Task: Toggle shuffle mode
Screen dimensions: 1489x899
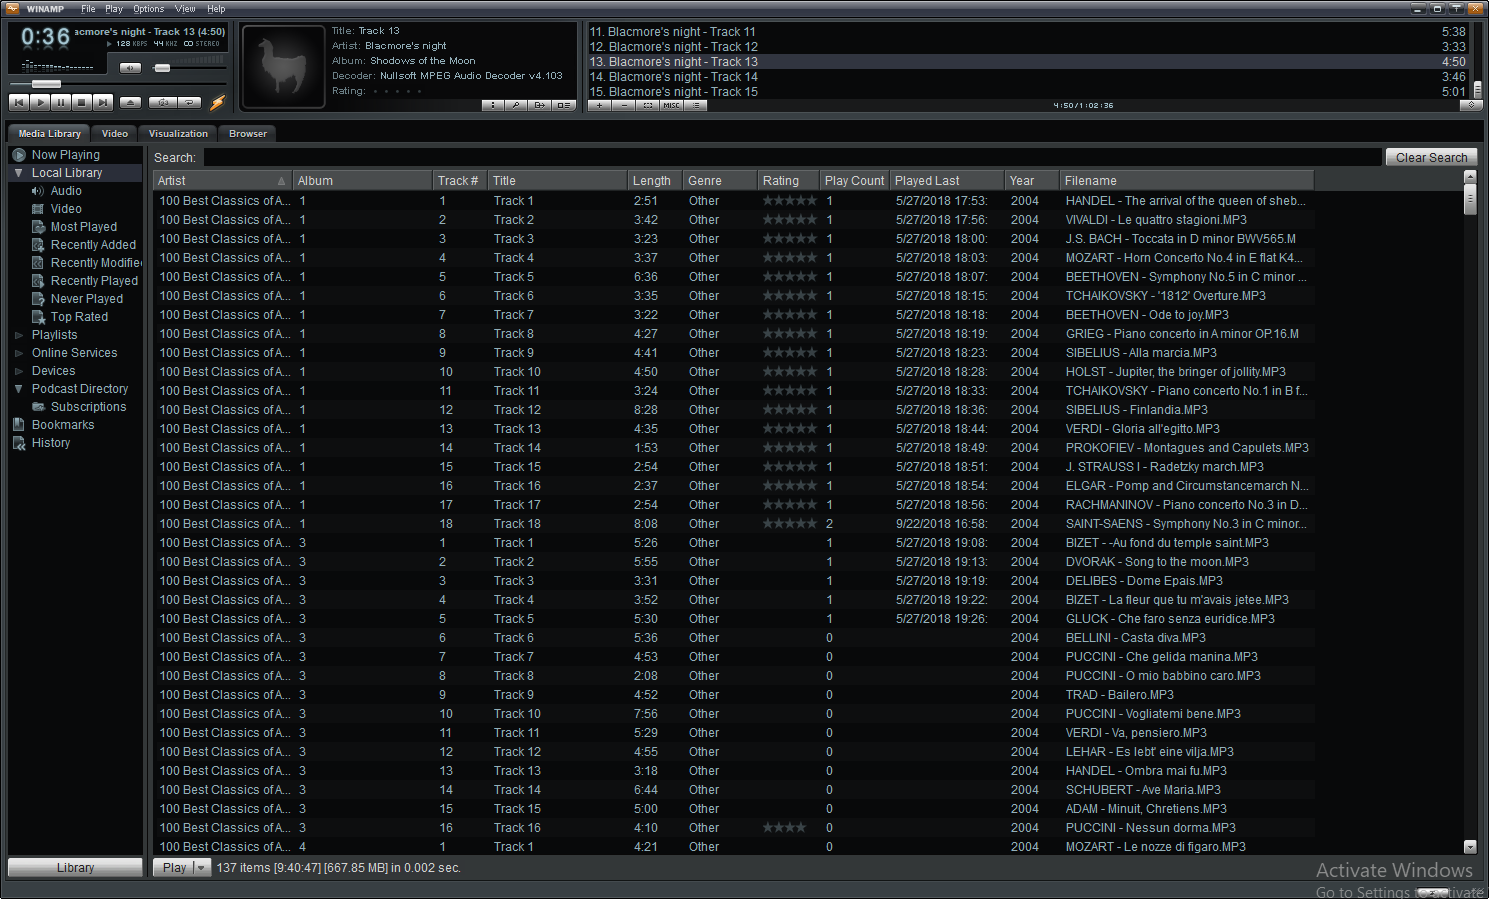Action: [162, 102]
